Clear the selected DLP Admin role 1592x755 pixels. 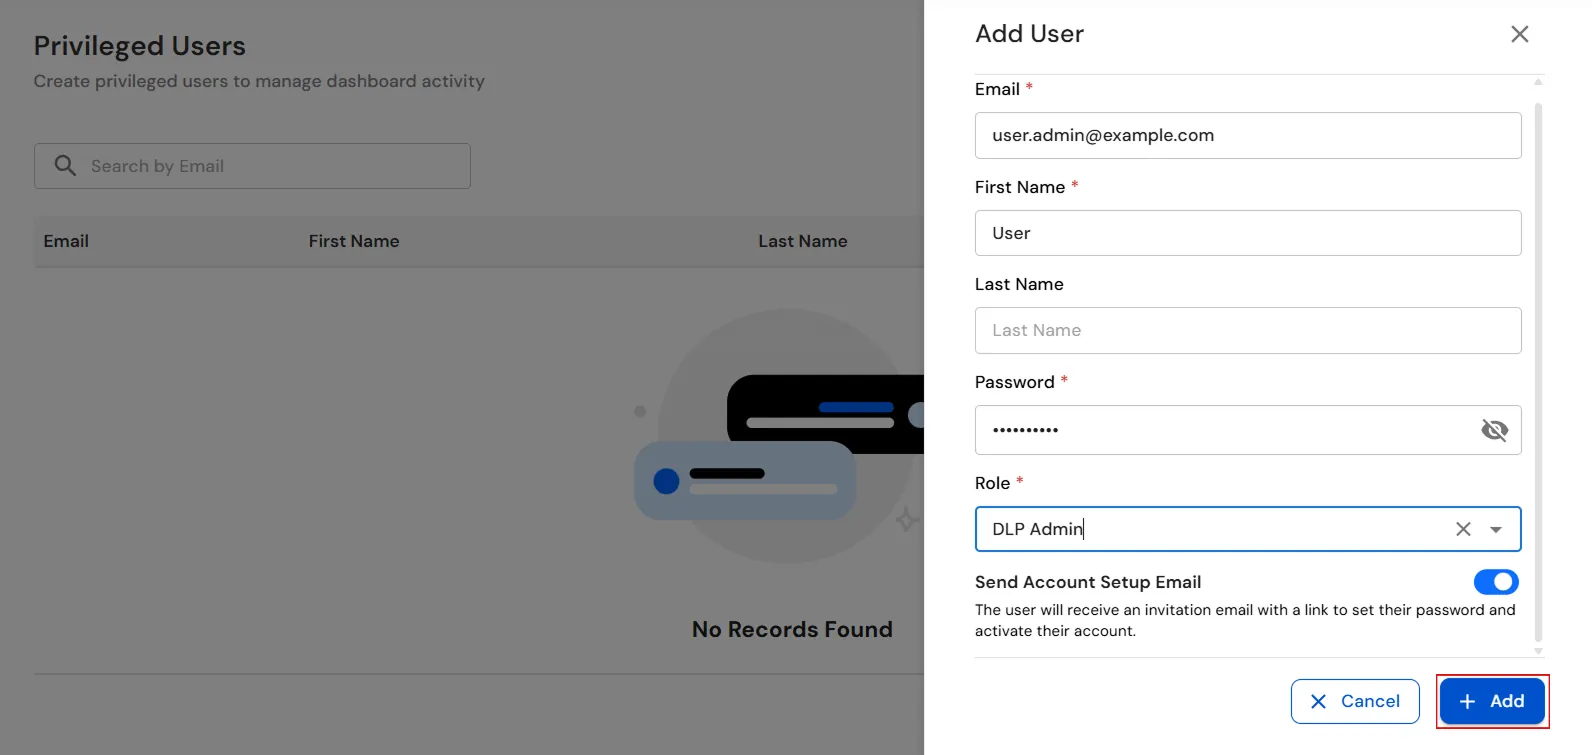click(1463, 529)
